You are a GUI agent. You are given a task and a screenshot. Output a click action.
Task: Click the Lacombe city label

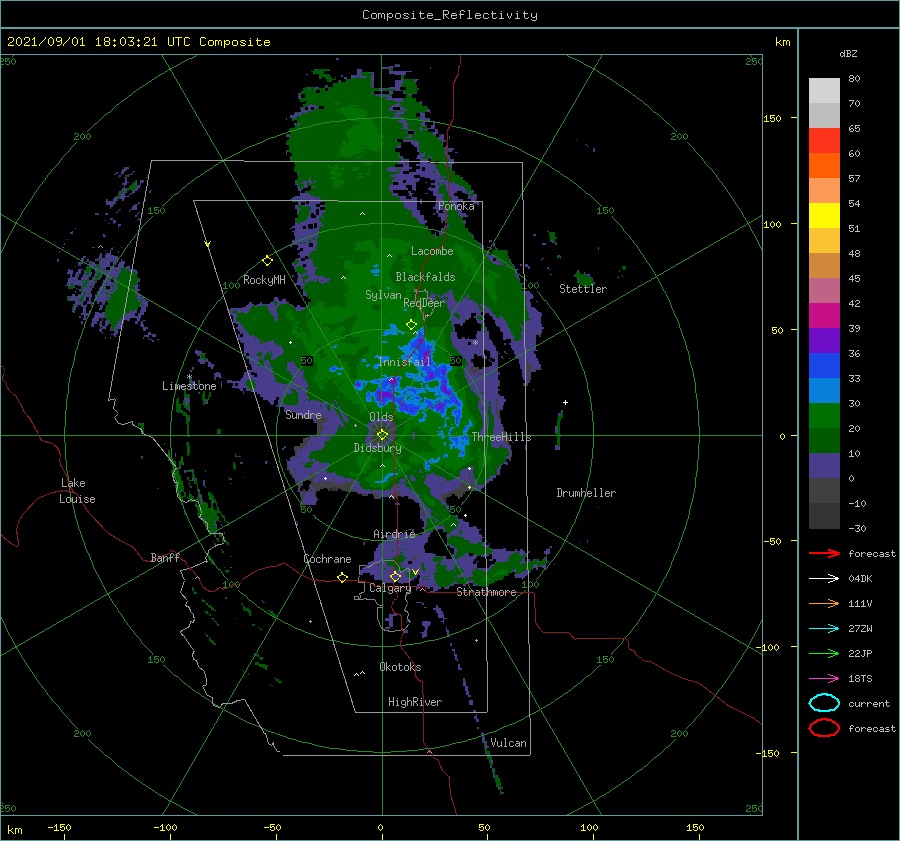[x=432, y=251]
